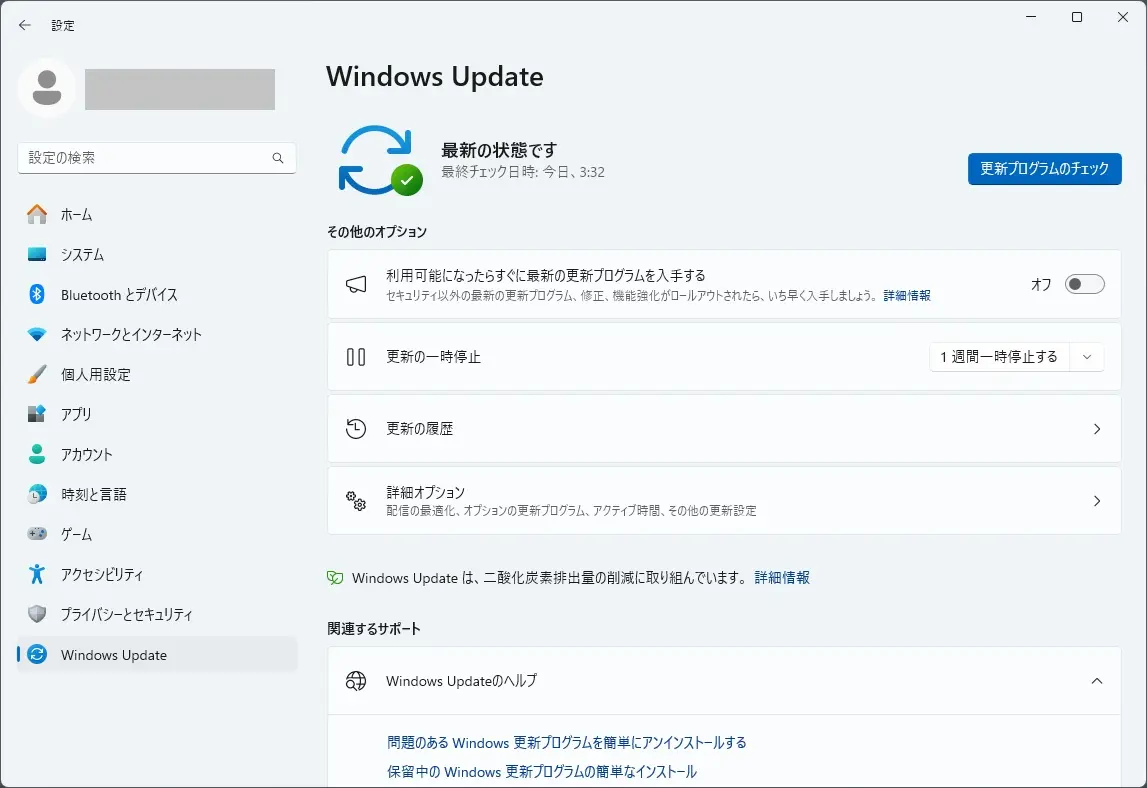
Task: Click the Windows Updateのヘルプ header text
Action: coord(462,681)
